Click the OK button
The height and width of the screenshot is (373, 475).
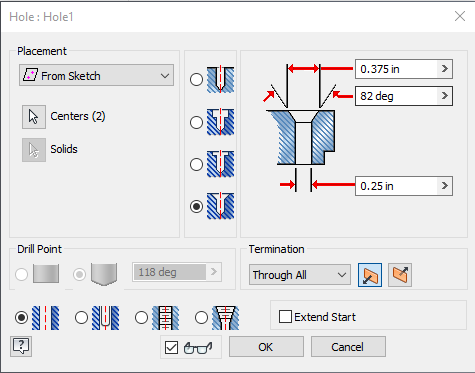point(266,347)
